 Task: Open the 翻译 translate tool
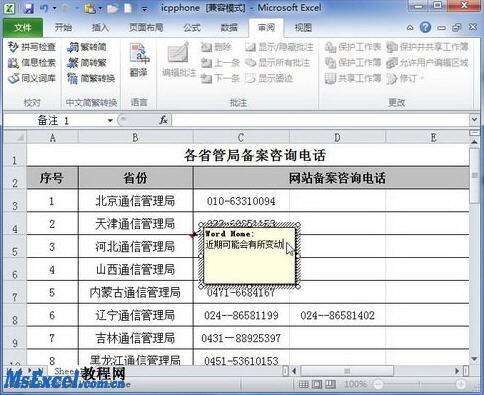(x=139, y=61)
